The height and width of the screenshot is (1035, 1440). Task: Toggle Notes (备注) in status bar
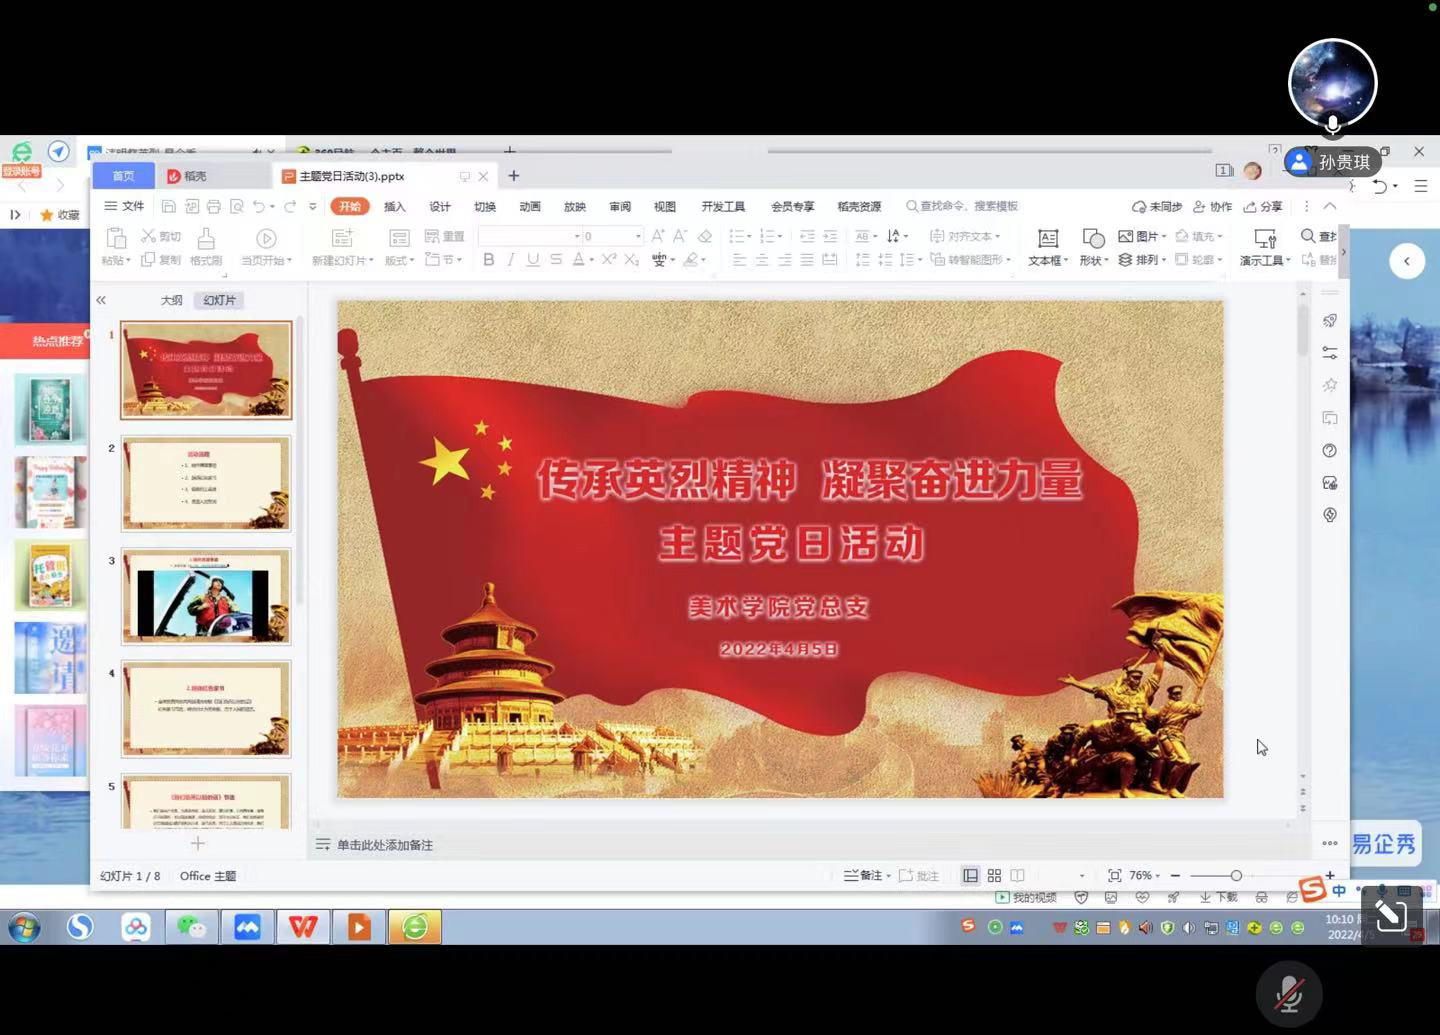tap(867, 875)
